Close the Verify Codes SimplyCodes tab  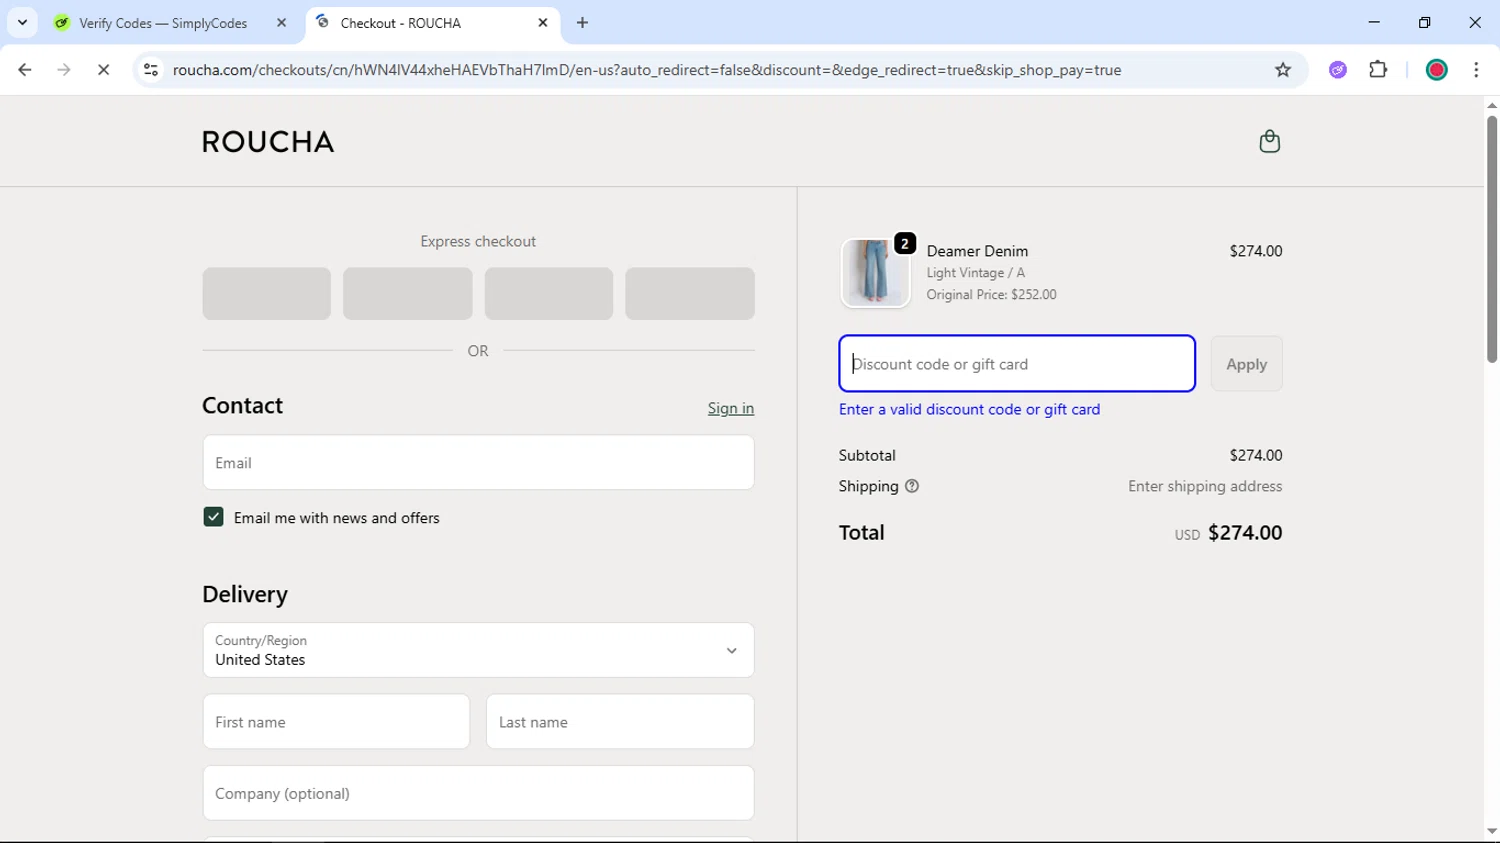pos(281,23)
